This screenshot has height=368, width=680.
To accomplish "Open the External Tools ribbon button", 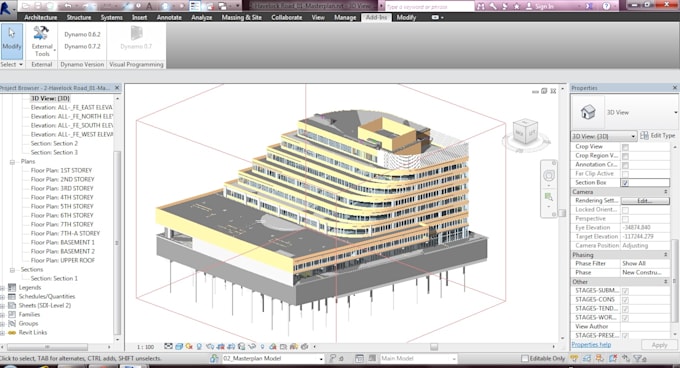I will coord(42,41).
